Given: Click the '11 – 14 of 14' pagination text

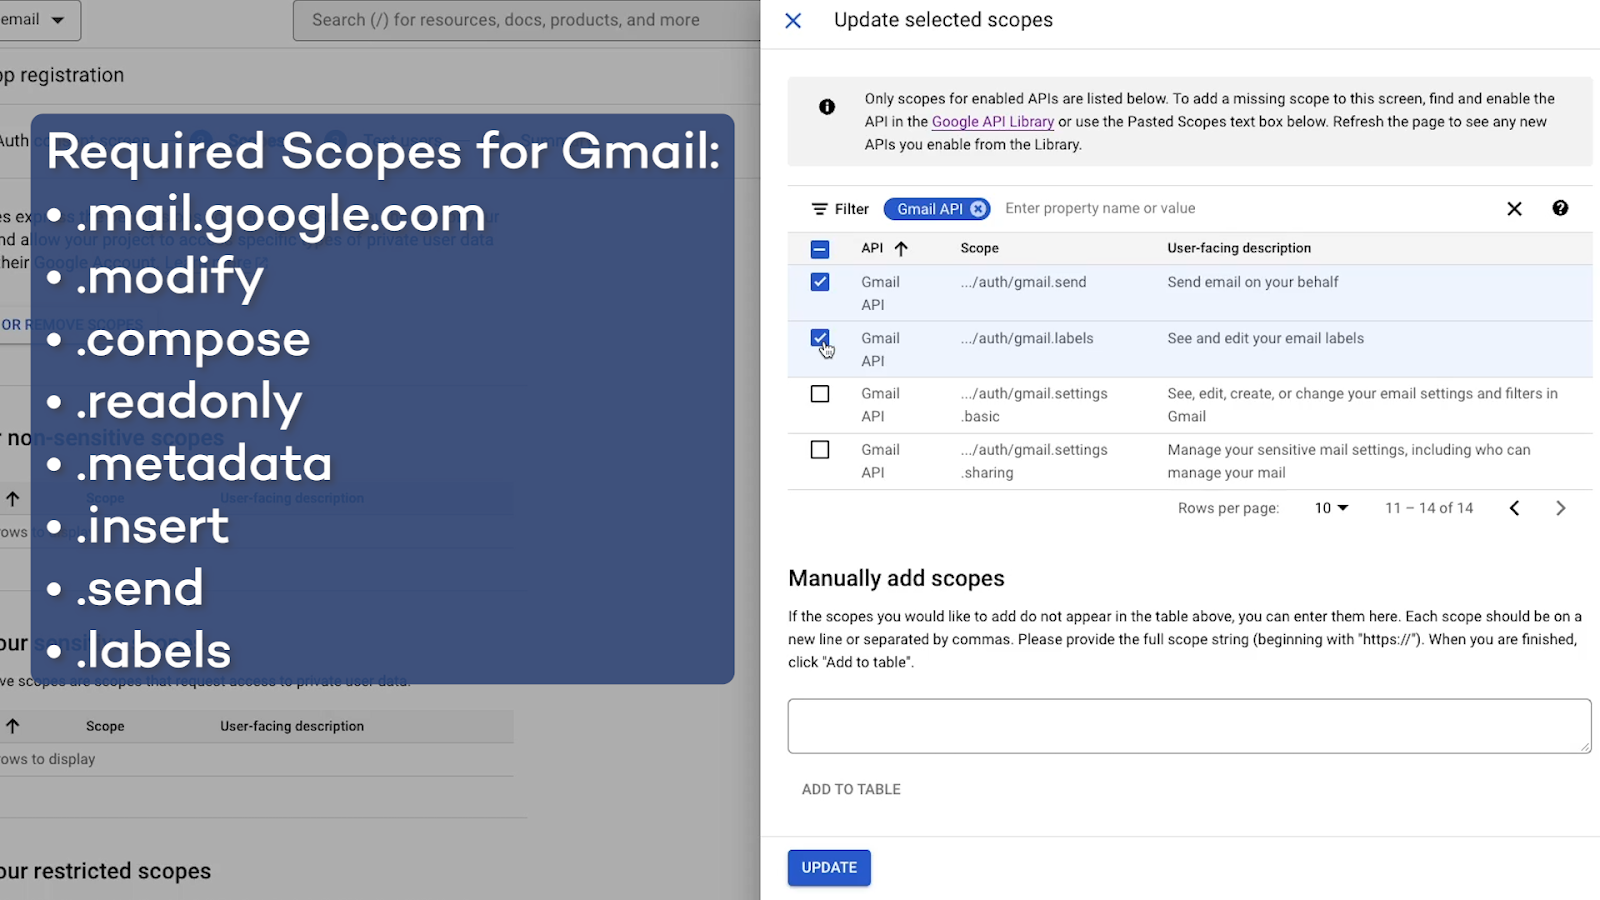Looking at the screenshot, I should [x=1428, y=508].
